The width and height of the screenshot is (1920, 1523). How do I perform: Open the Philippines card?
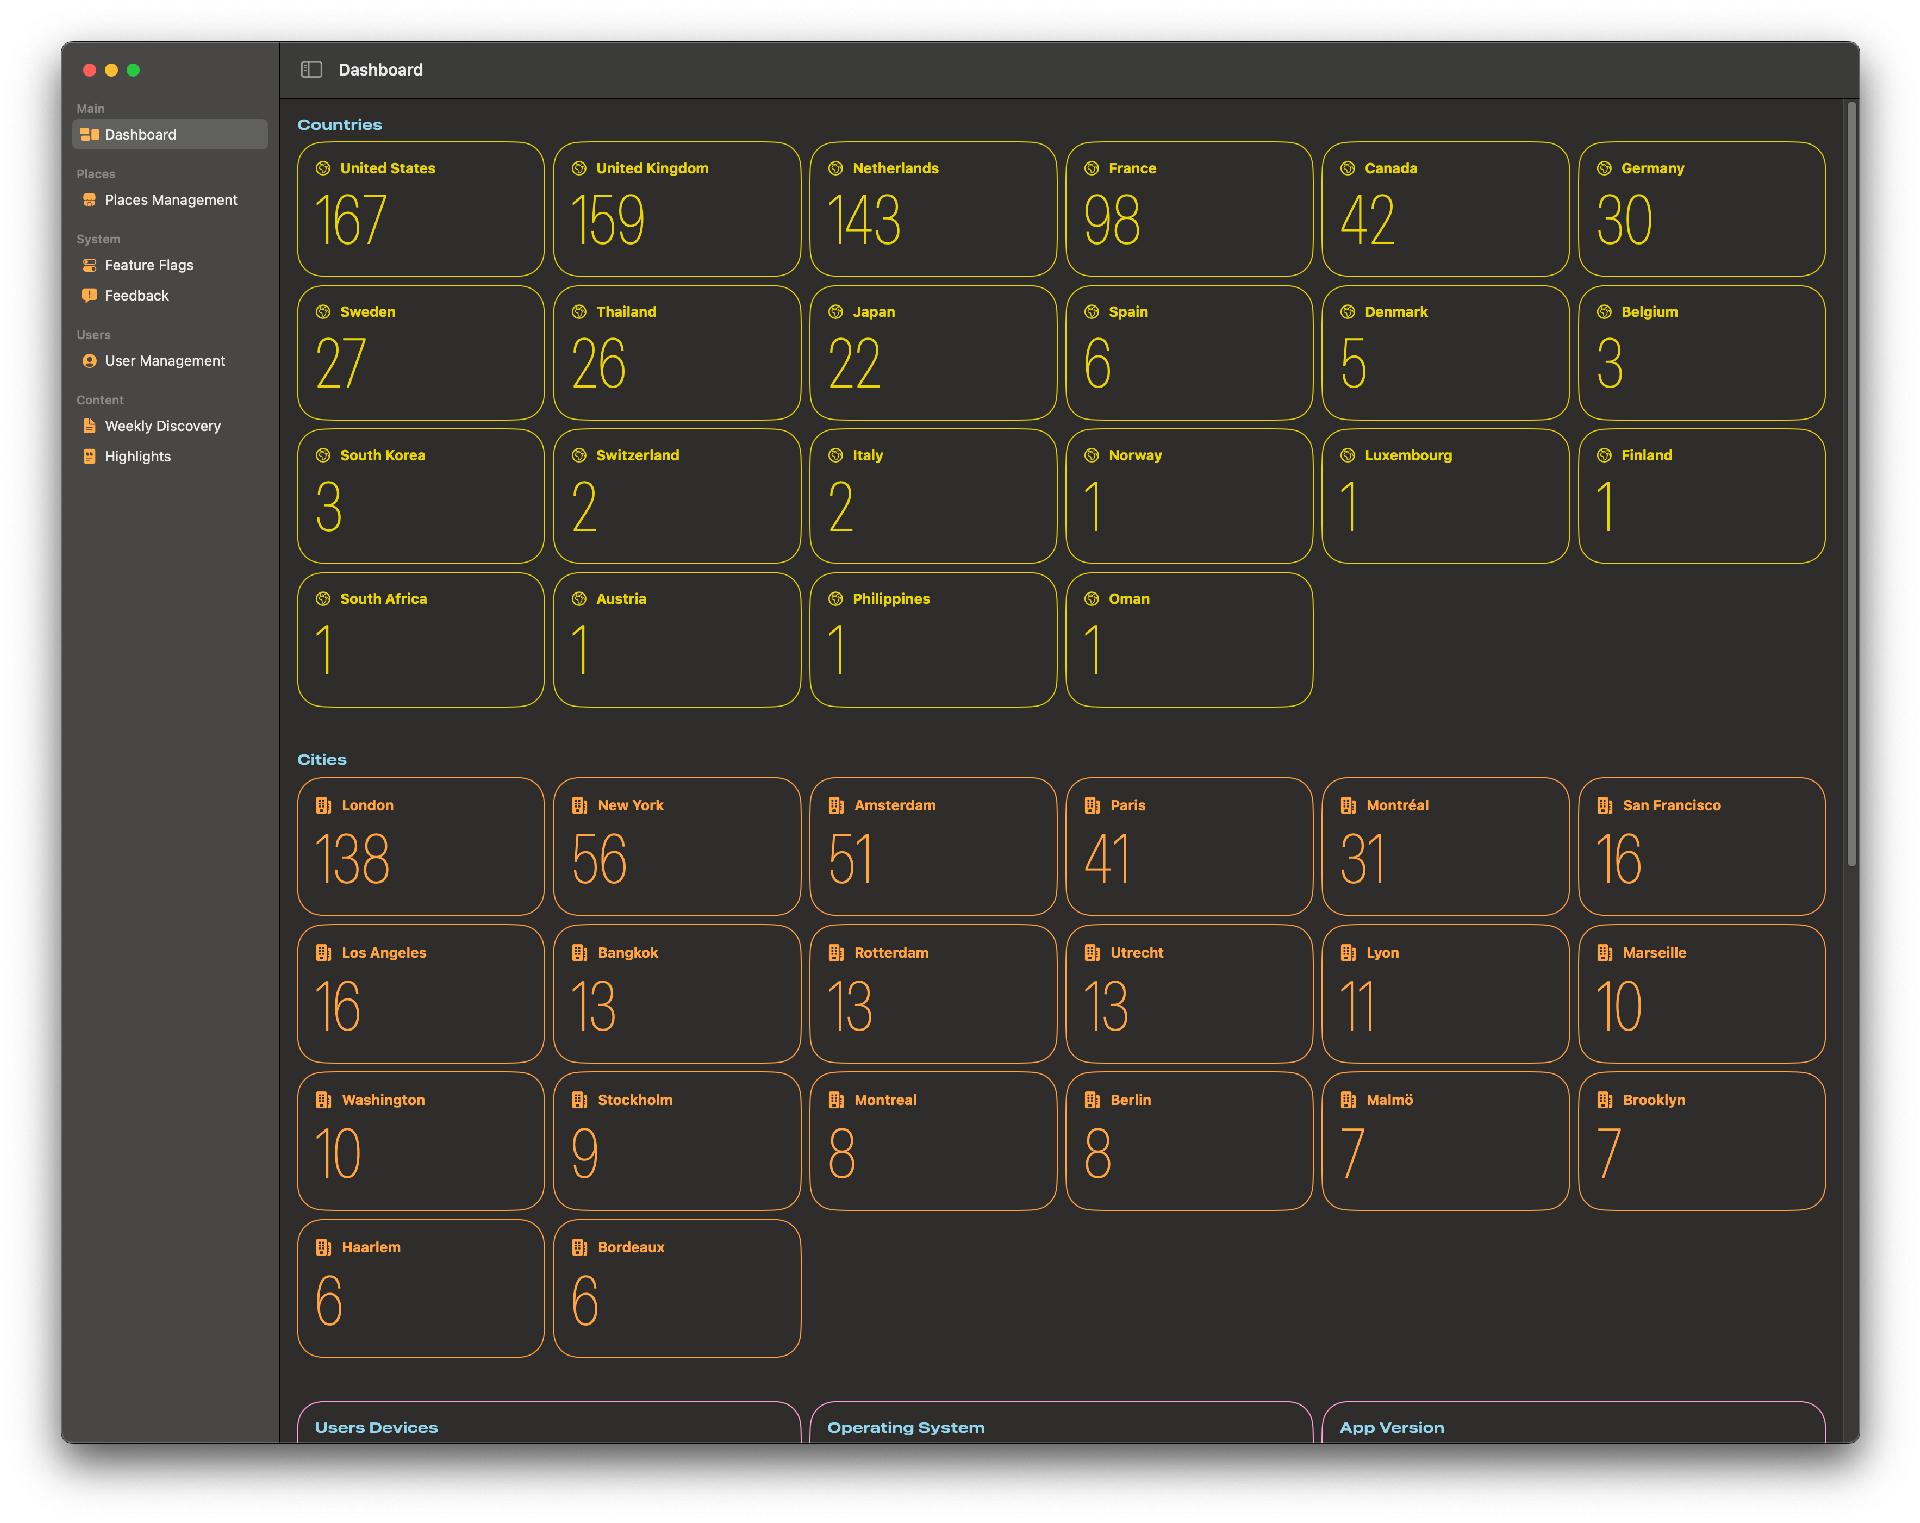click(x=933, y=640)
